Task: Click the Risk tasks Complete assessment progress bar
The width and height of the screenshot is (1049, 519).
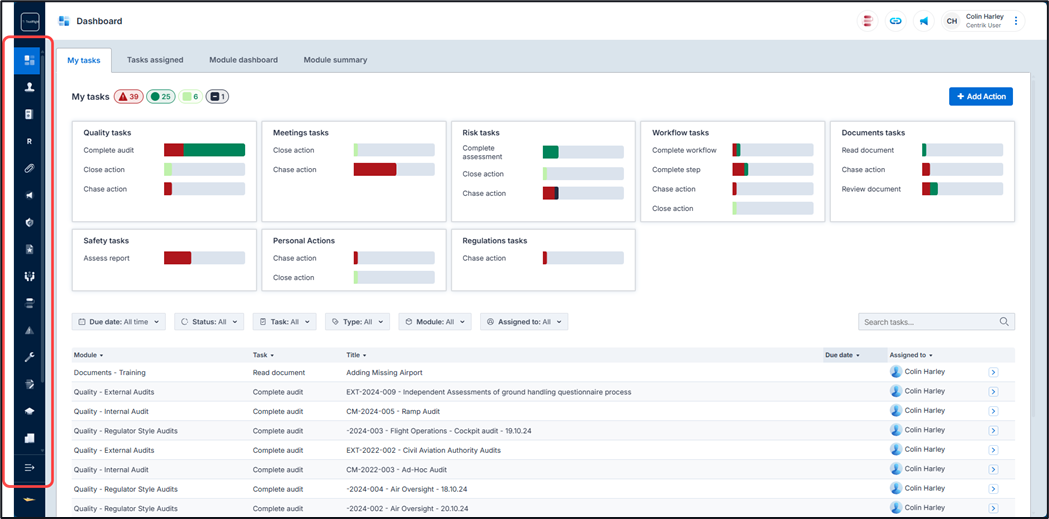Action: coord(583,152)
